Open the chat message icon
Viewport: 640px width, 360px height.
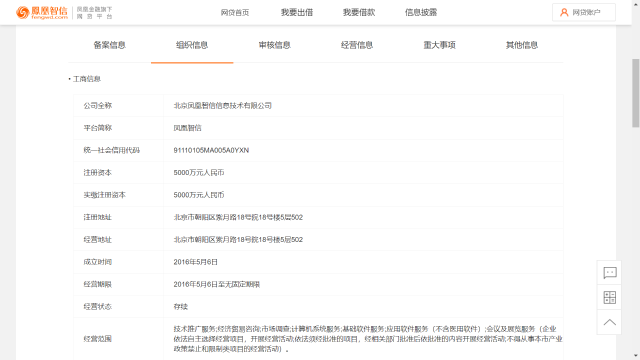(610, 273)
